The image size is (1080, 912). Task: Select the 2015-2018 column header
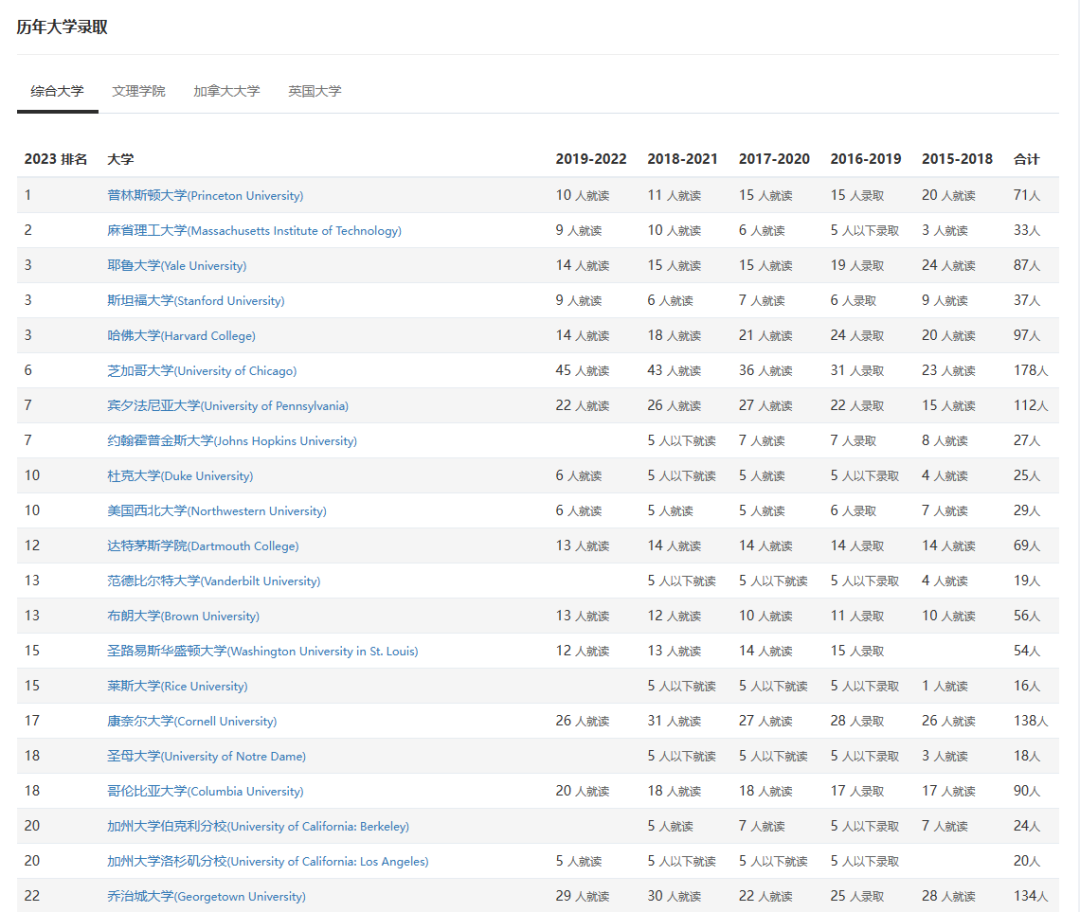click(957, 159)
